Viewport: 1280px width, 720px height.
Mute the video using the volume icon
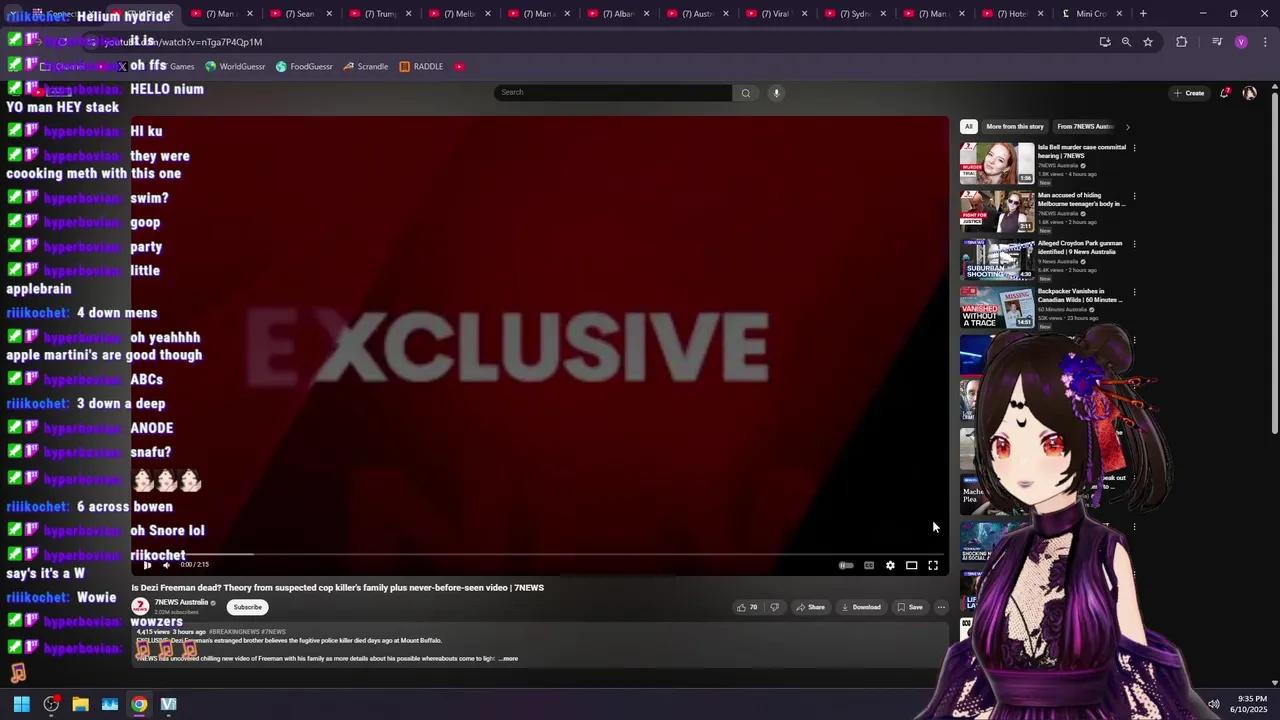(x=167, y=565)
